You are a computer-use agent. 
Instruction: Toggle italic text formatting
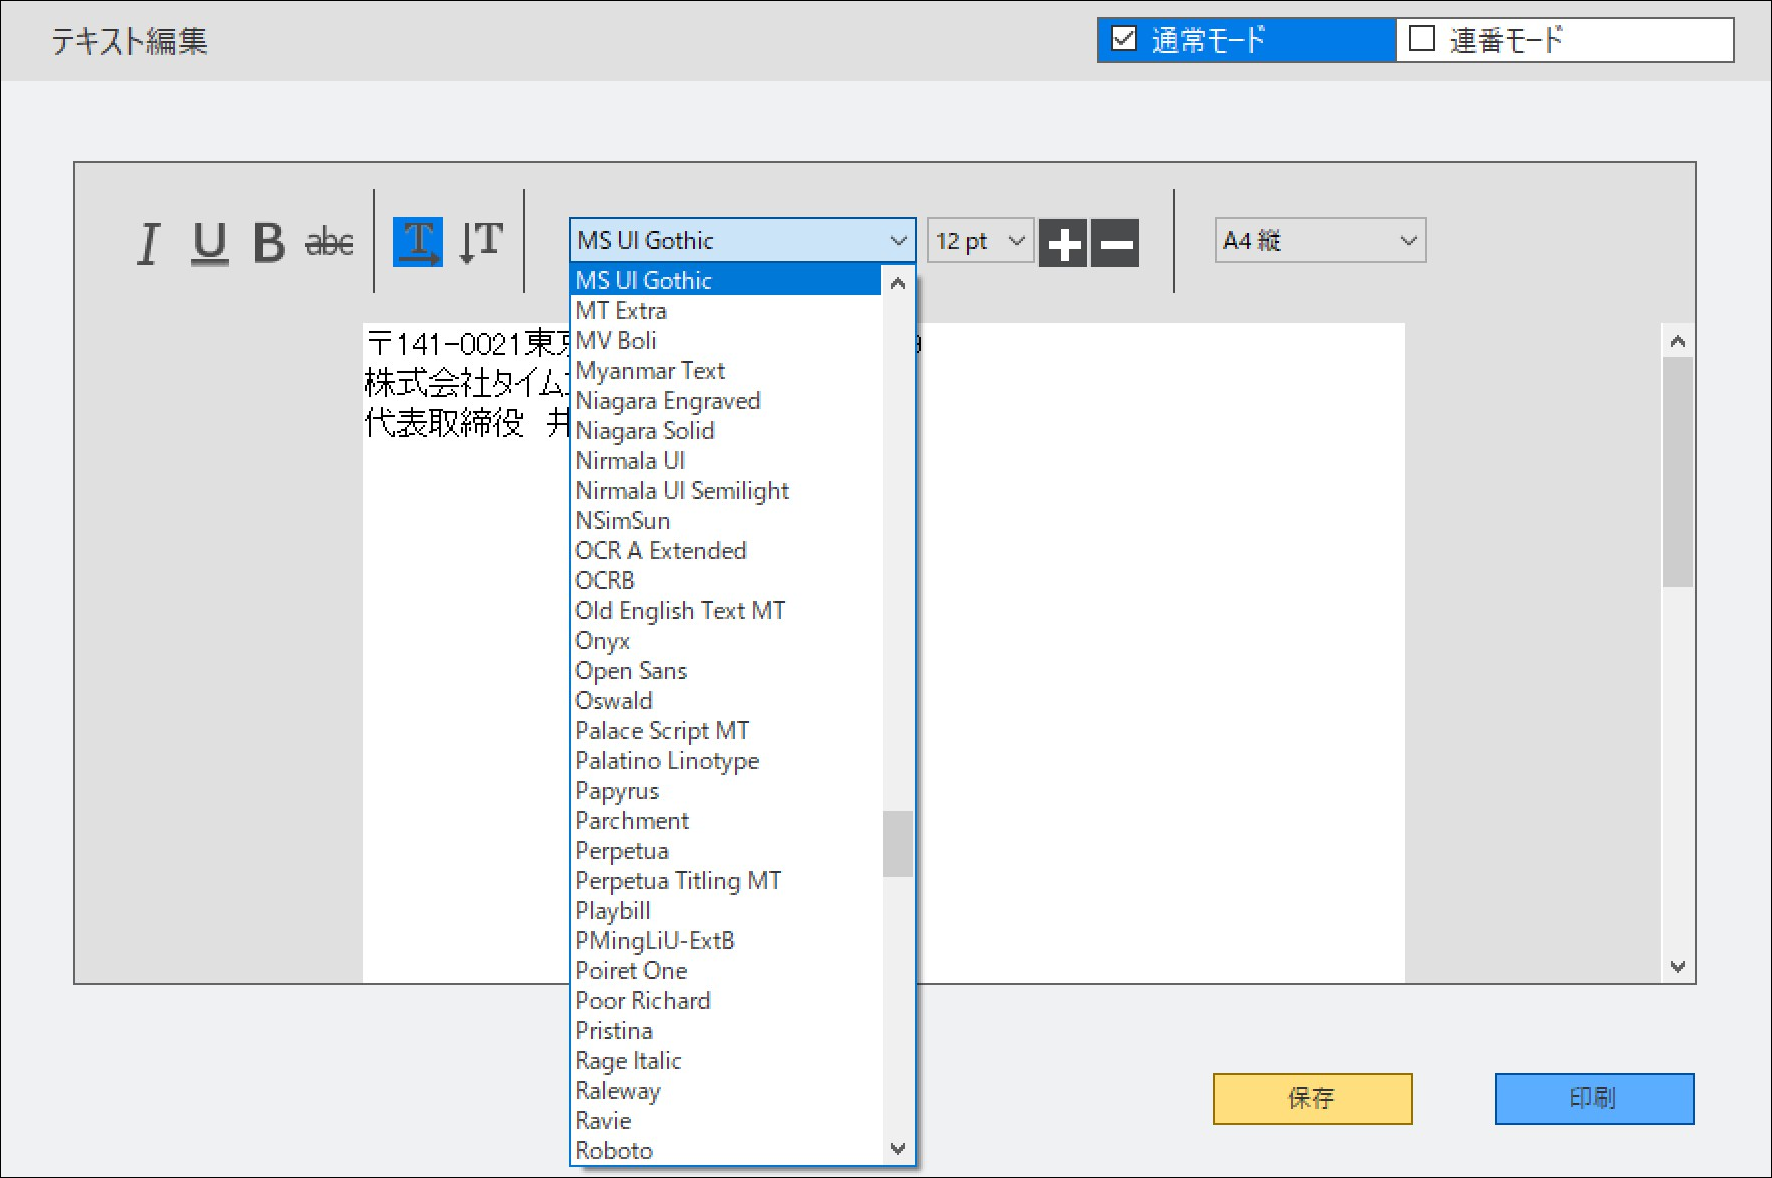pos(149,243)
